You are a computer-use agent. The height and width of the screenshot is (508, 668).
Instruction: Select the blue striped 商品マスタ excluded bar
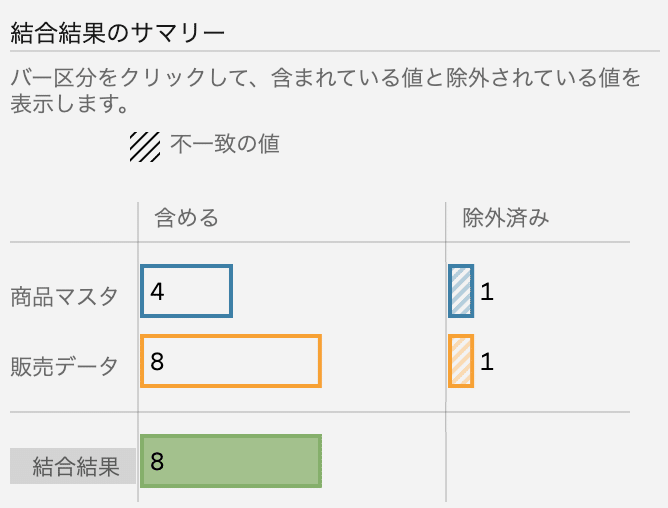point(461,291)
